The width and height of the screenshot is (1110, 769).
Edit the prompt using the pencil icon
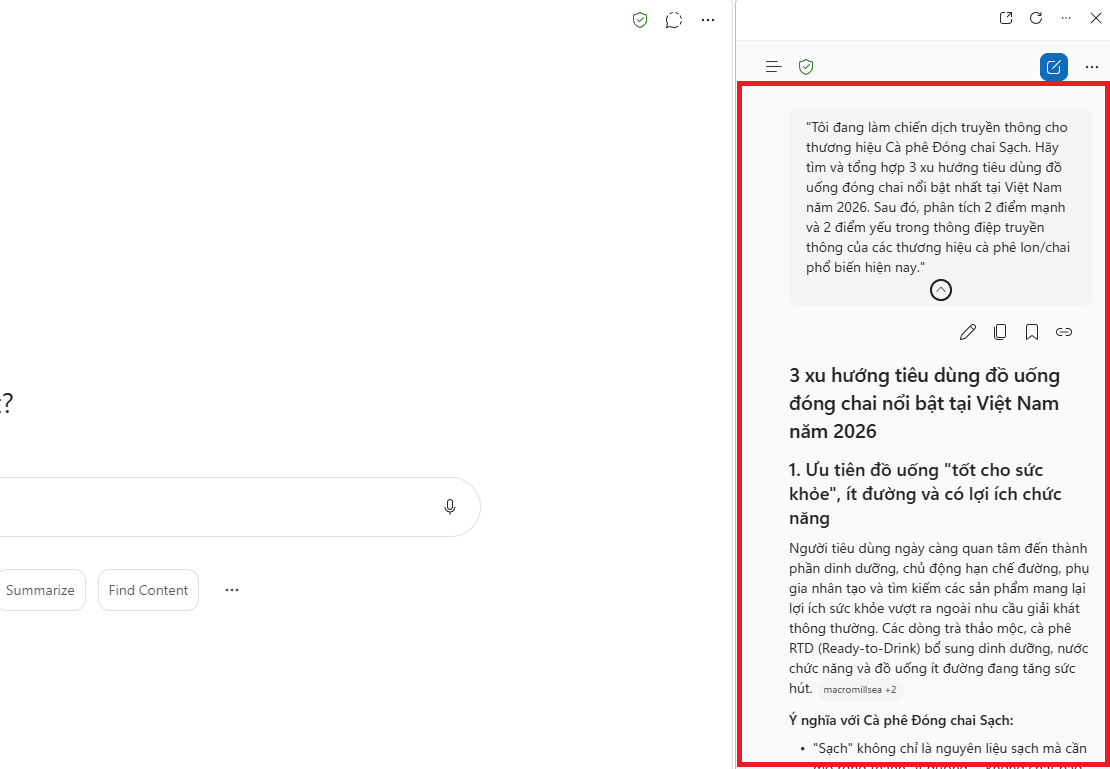pyautogui.click(x=967, y=332)
